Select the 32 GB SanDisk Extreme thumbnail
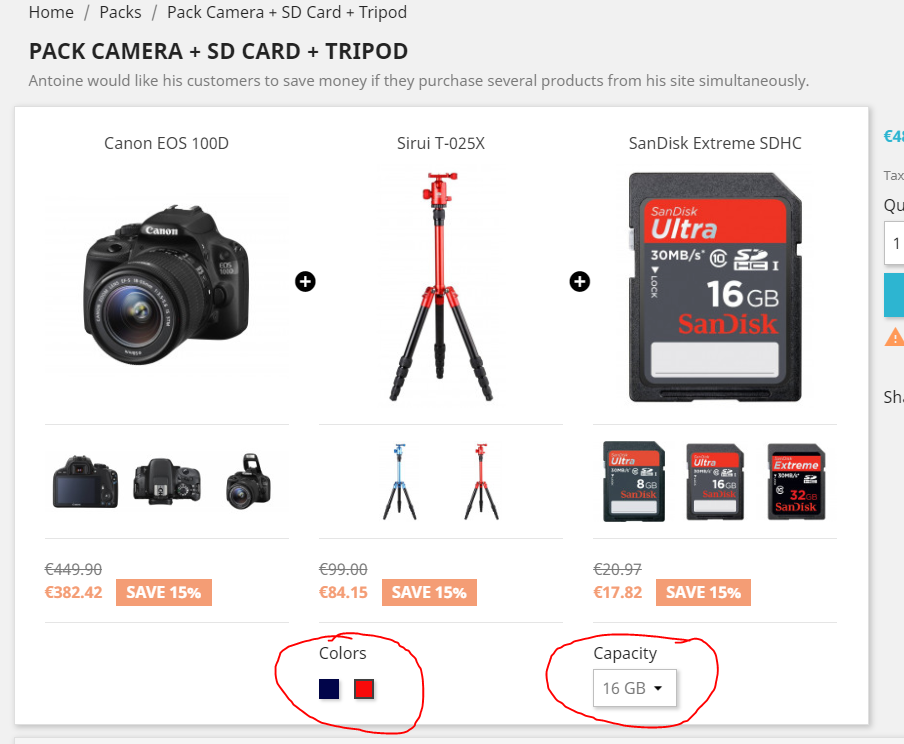 point(796,482)
